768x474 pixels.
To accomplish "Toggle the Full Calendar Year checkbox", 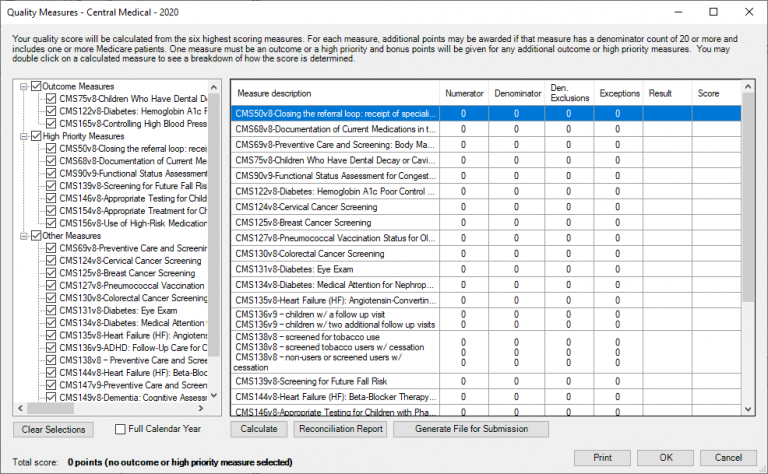I will [121, 430].
